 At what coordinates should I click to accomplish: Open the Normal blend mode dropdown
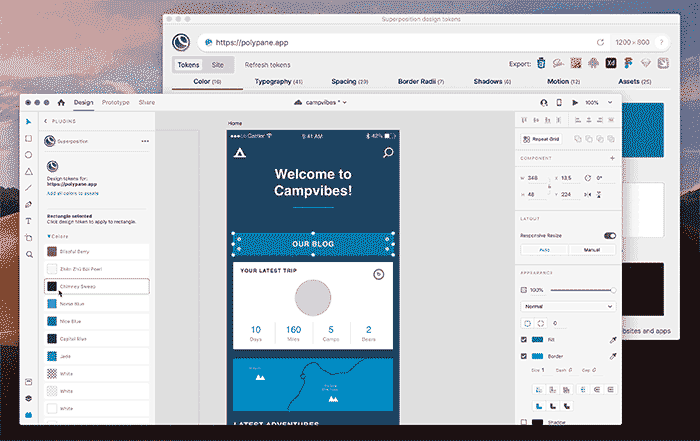coord(567,306)
